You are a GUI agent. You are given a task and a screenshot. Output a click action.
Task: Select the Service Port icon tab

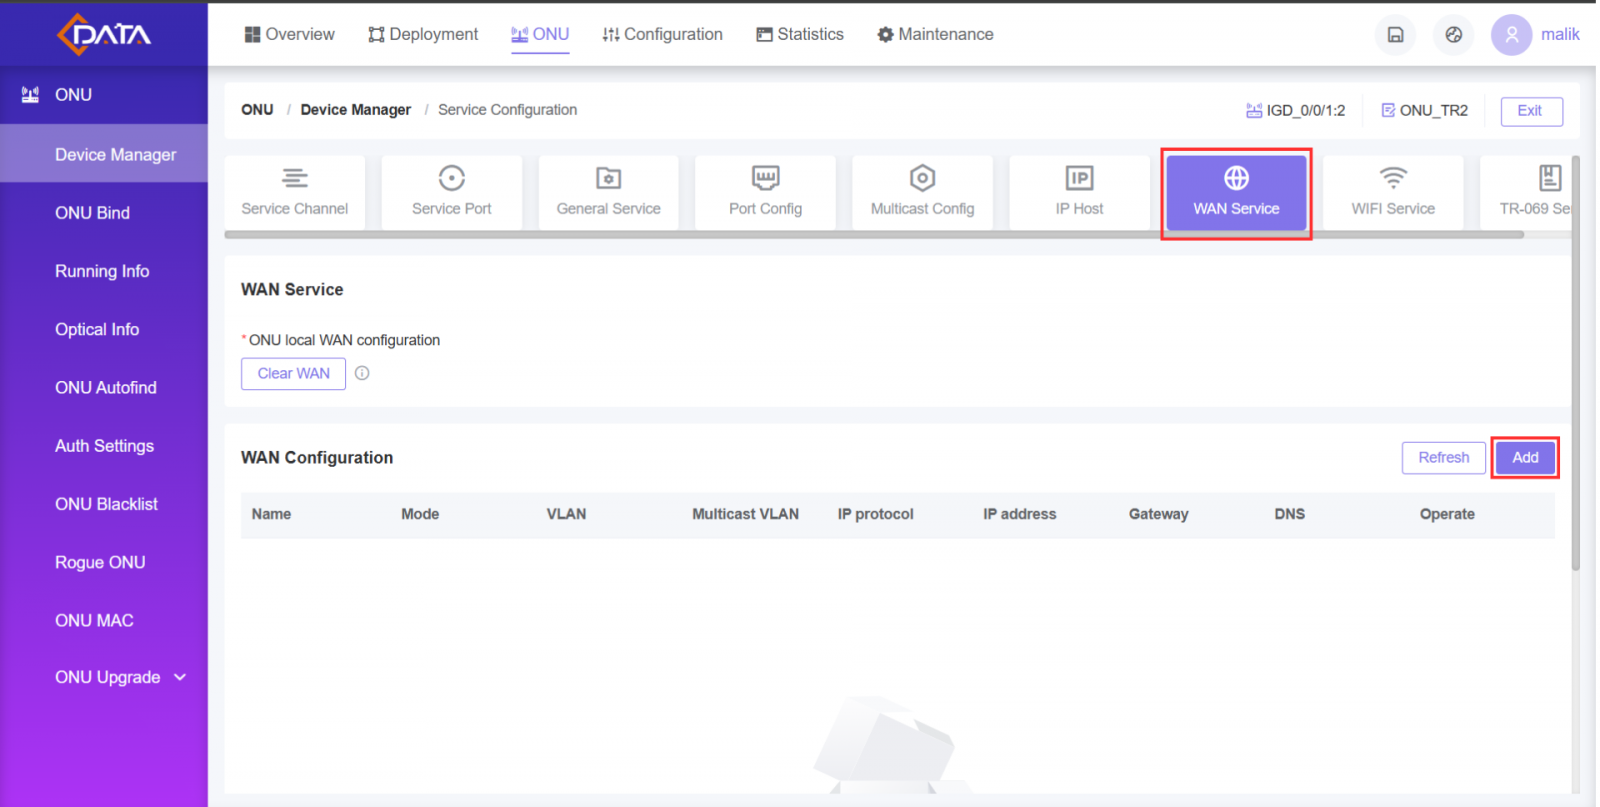click(451, 192)
